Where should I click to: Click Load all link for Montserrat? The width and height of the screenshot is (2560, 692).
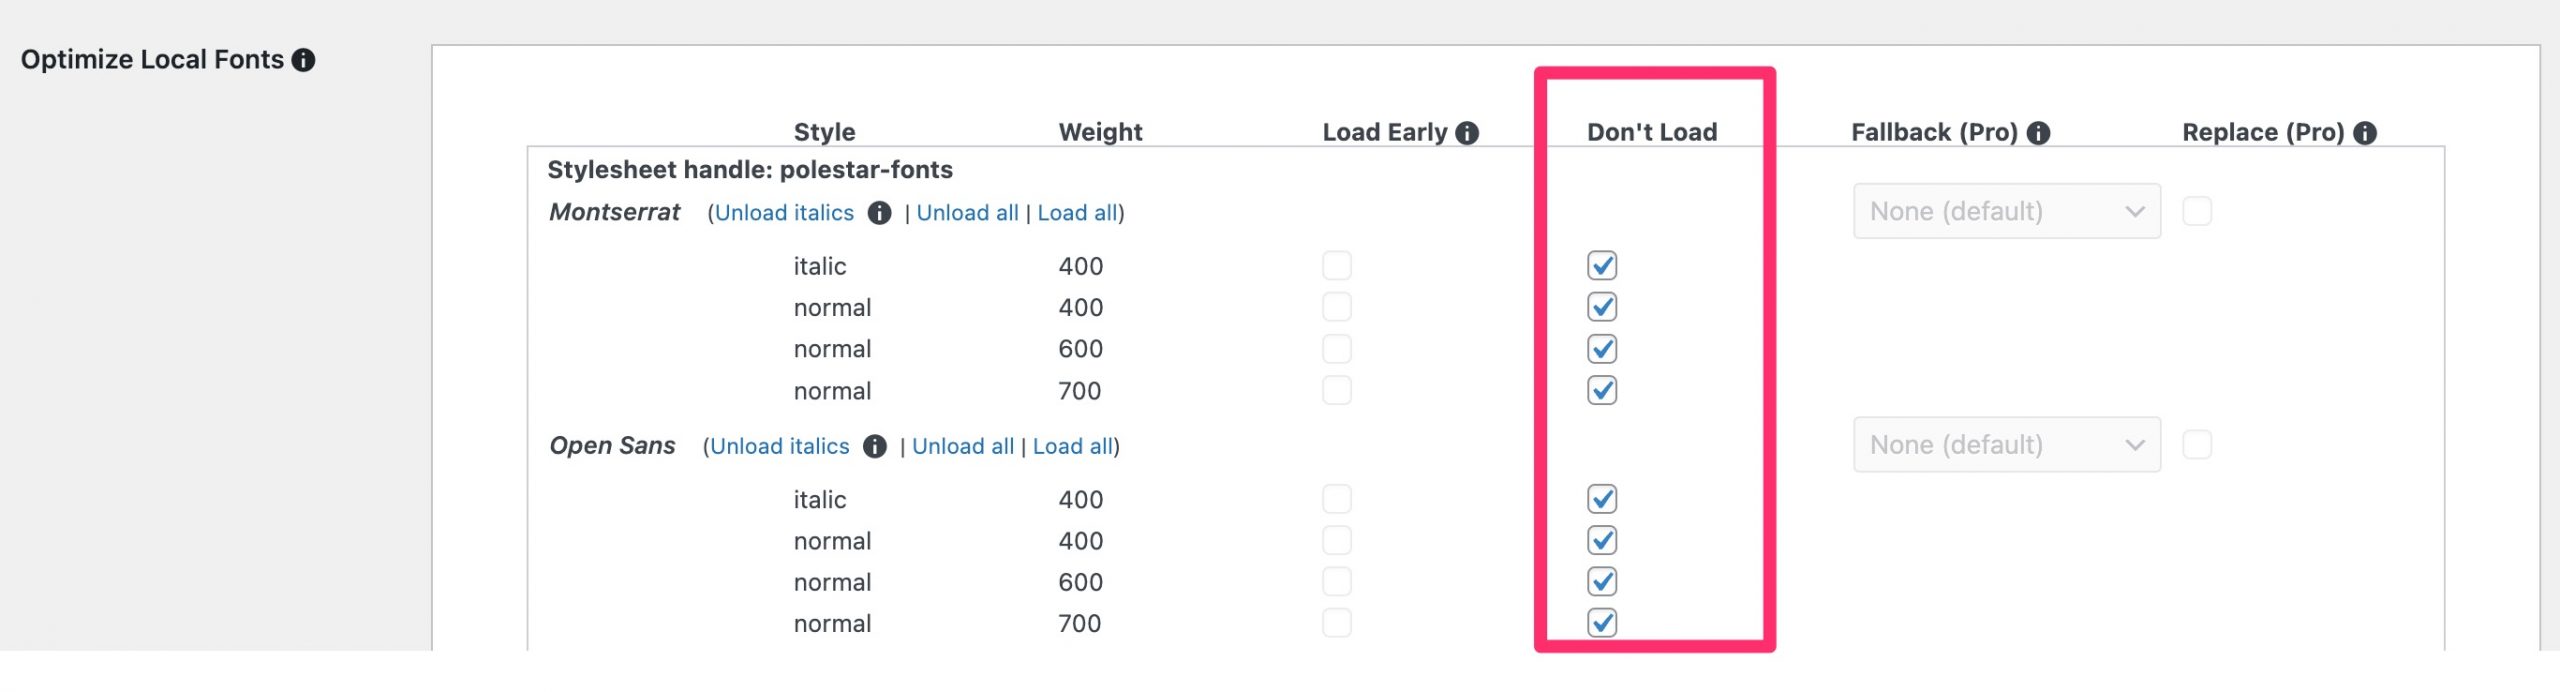1077,213
